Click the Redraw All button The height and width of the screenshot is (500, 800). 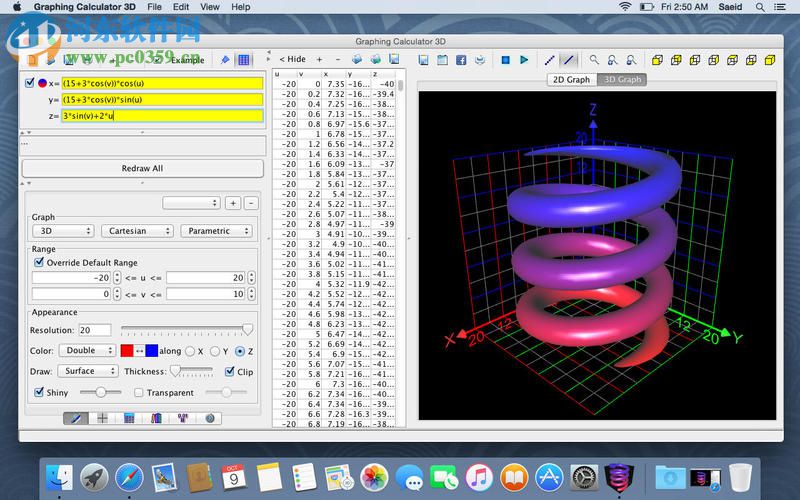coord(142,168)
